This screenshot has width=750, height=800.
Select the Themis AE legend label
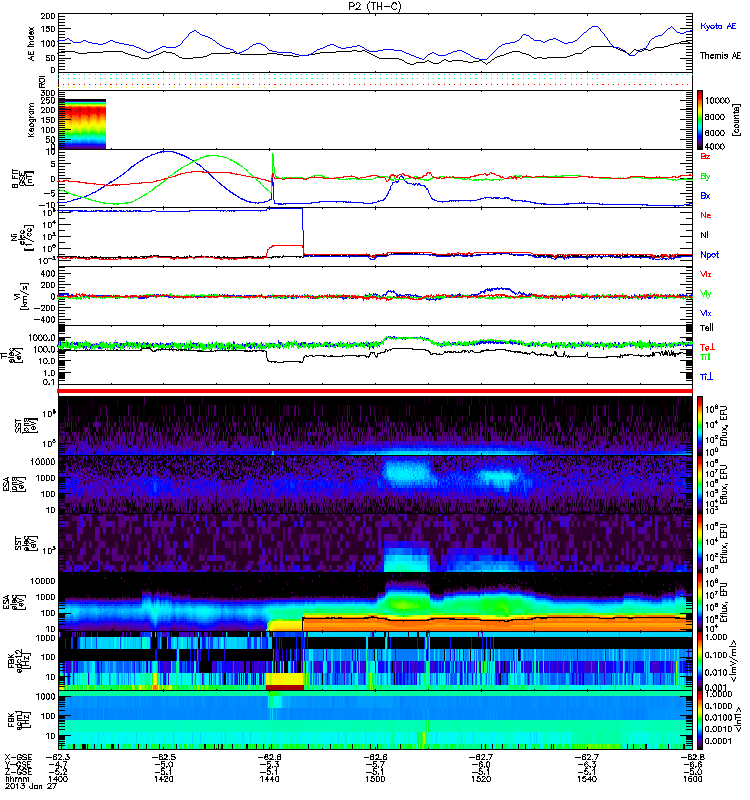720,56
